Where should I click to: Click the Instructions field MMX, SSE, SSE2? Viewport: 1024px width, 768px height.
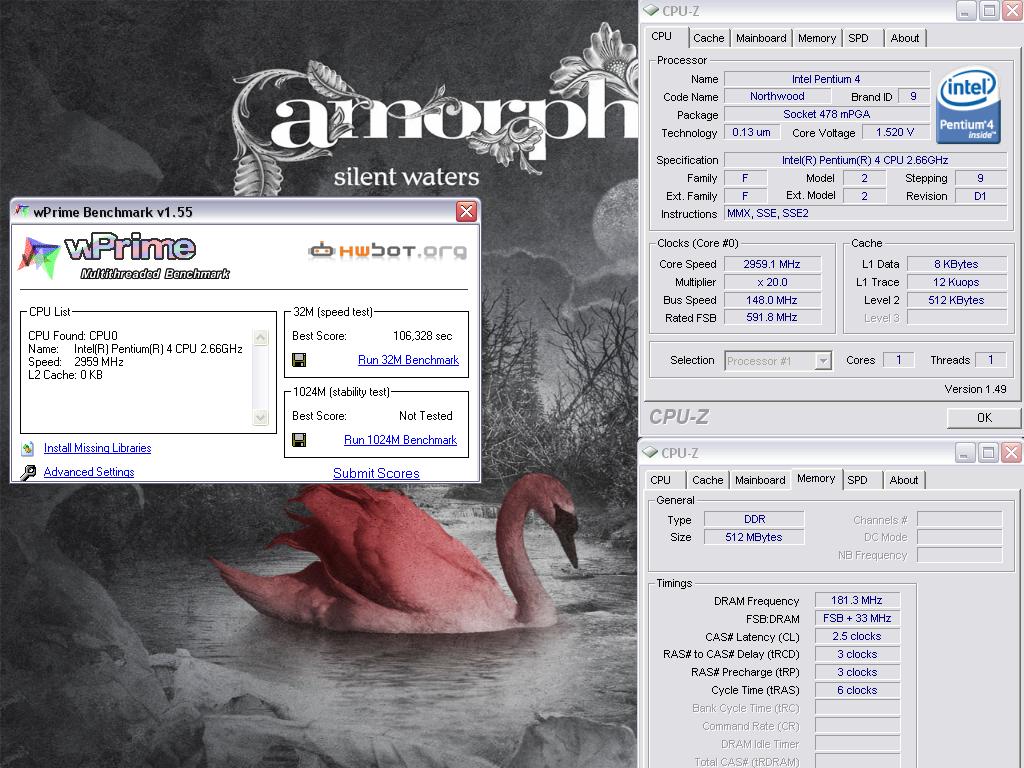tap(865, 214)
